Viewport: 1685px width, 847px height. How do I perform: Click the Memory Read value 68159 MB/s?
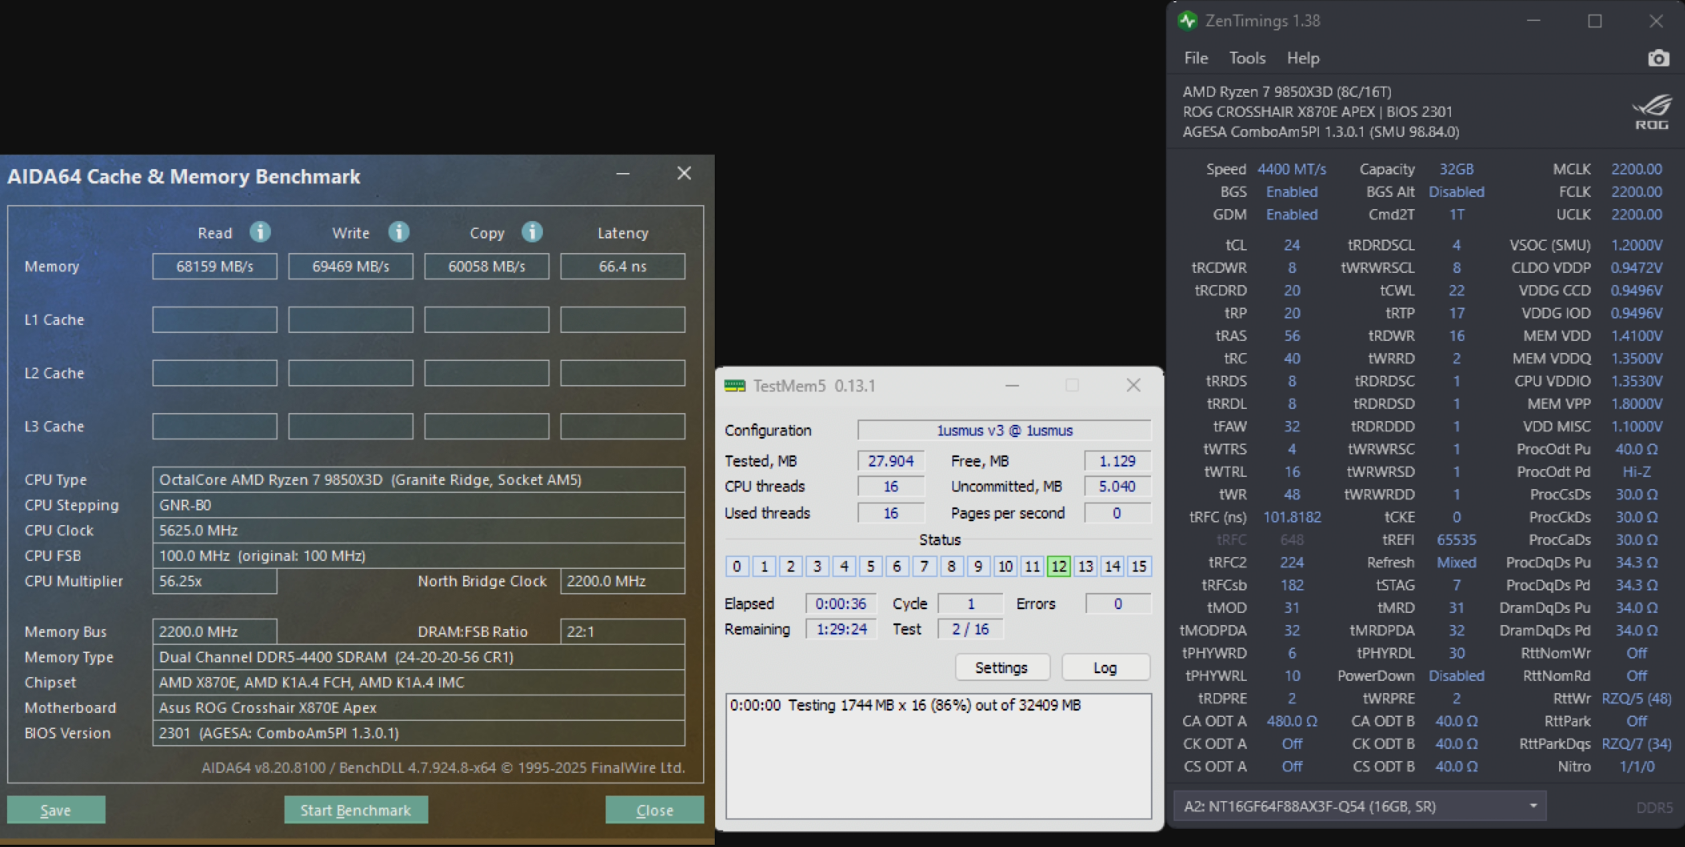point(215,267)
